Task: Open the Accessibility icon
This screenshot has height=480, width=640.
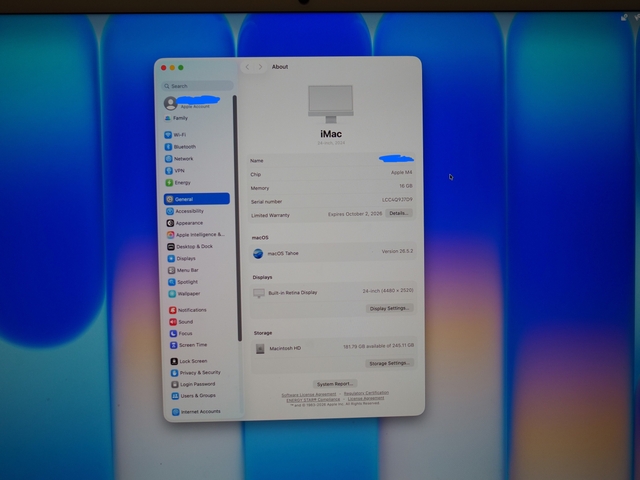Action: point(170,211)
